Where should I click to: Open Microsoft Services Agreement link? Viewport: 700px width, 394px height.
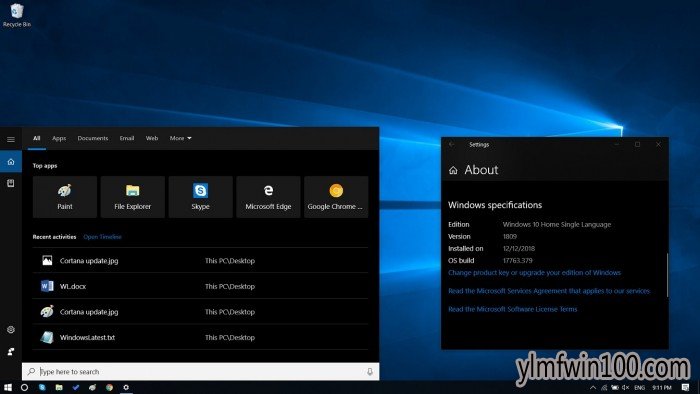coord(549,291)
